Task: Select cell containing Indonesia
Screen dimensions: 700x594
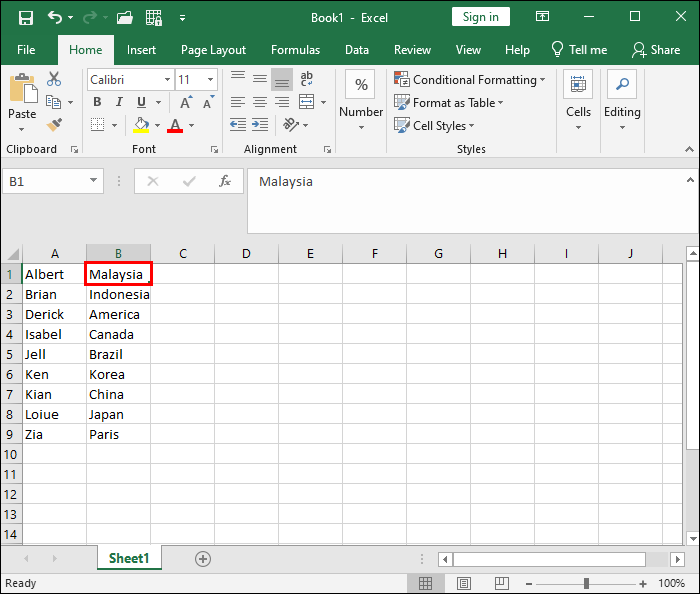Action: pos(118,294)
